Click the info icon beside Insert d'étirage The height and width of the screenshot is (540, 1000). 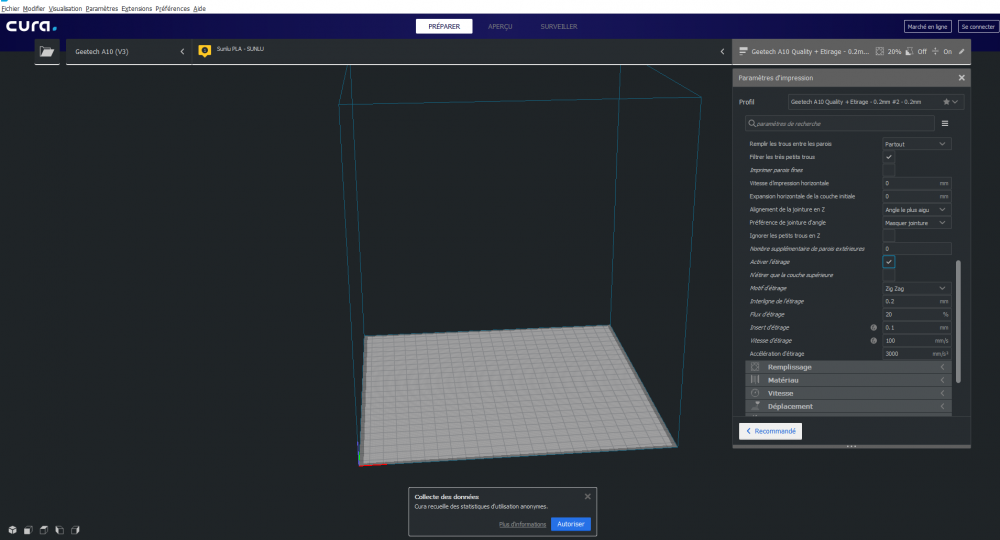(x=874, y=328)
